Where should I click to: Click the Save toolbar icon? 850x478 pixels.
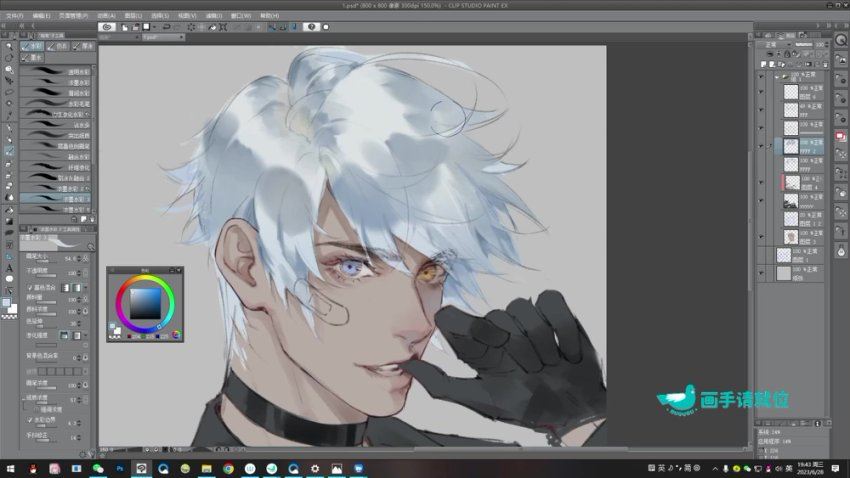[x=146, y=27]
